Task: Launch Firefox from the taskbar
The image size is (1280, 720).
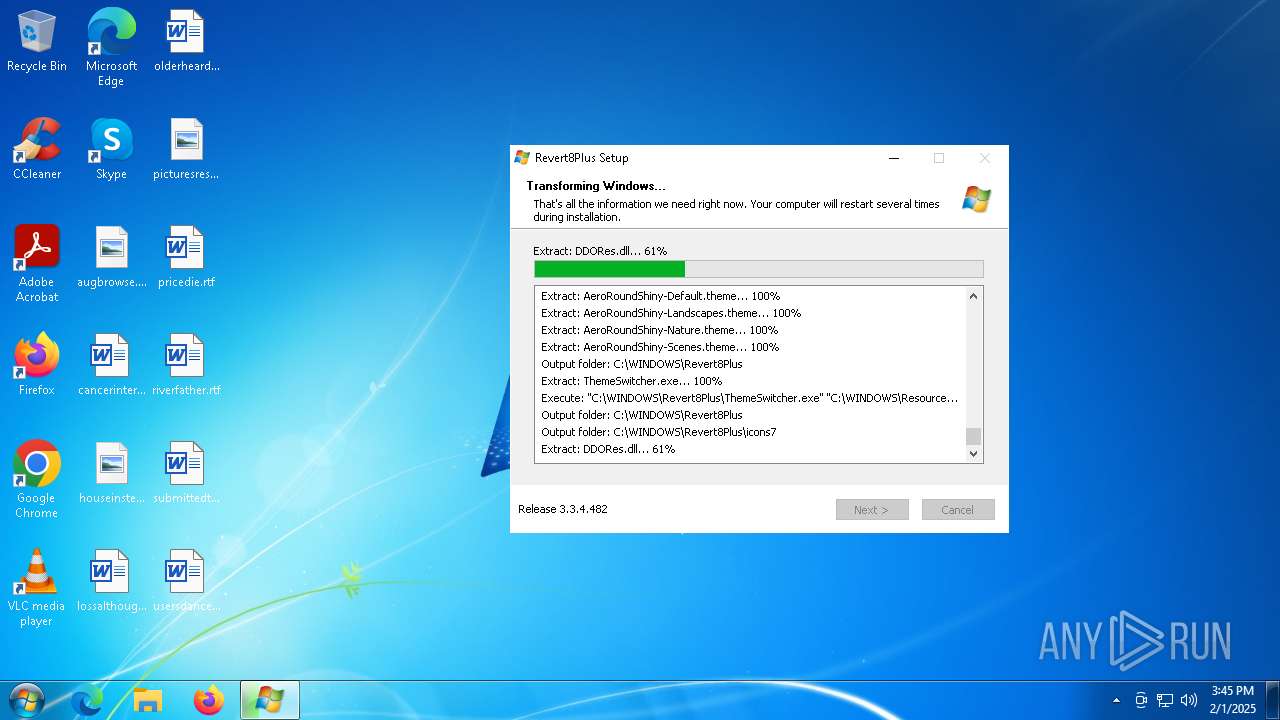Action: click(x=209, y=700)
